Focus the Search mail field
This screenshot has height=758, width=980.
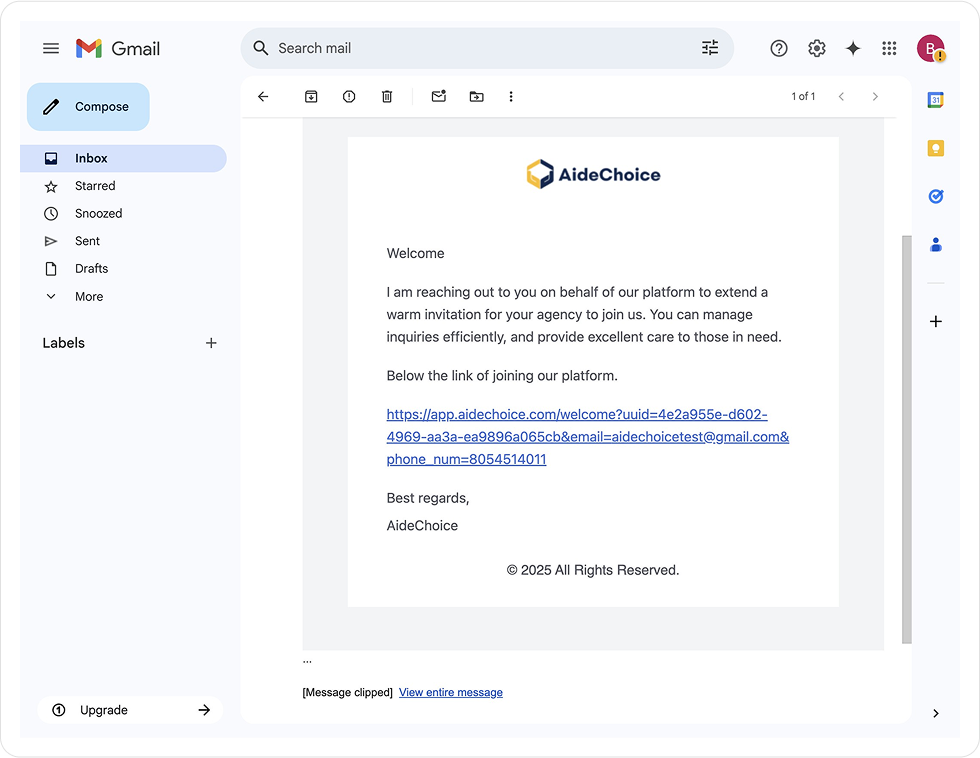click(487, 48)
